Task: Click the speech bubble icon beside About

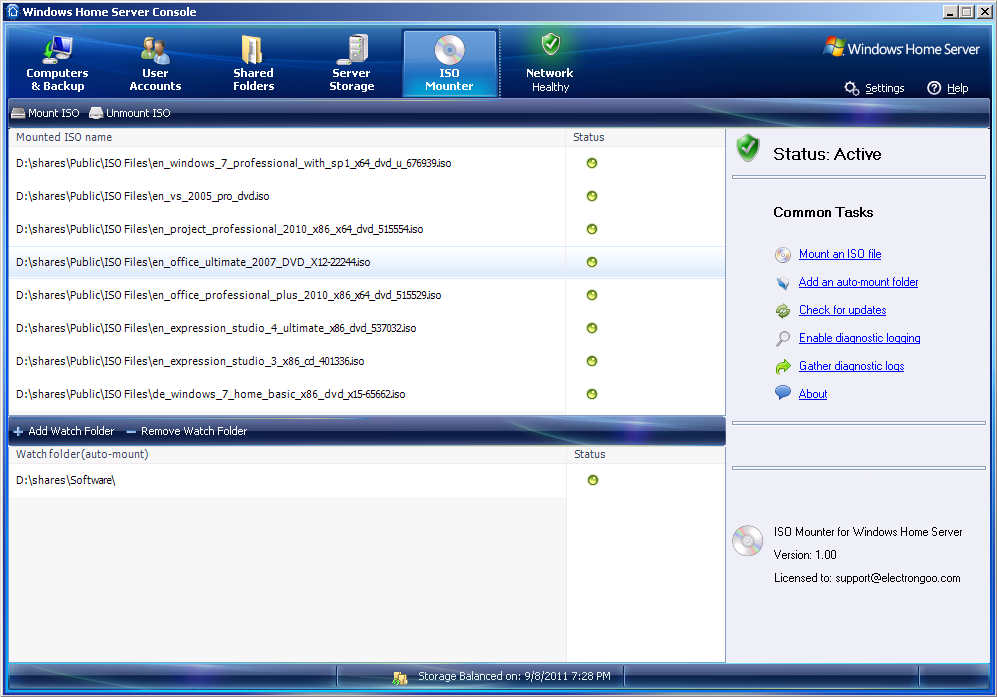Action: [x=783, y=393]
